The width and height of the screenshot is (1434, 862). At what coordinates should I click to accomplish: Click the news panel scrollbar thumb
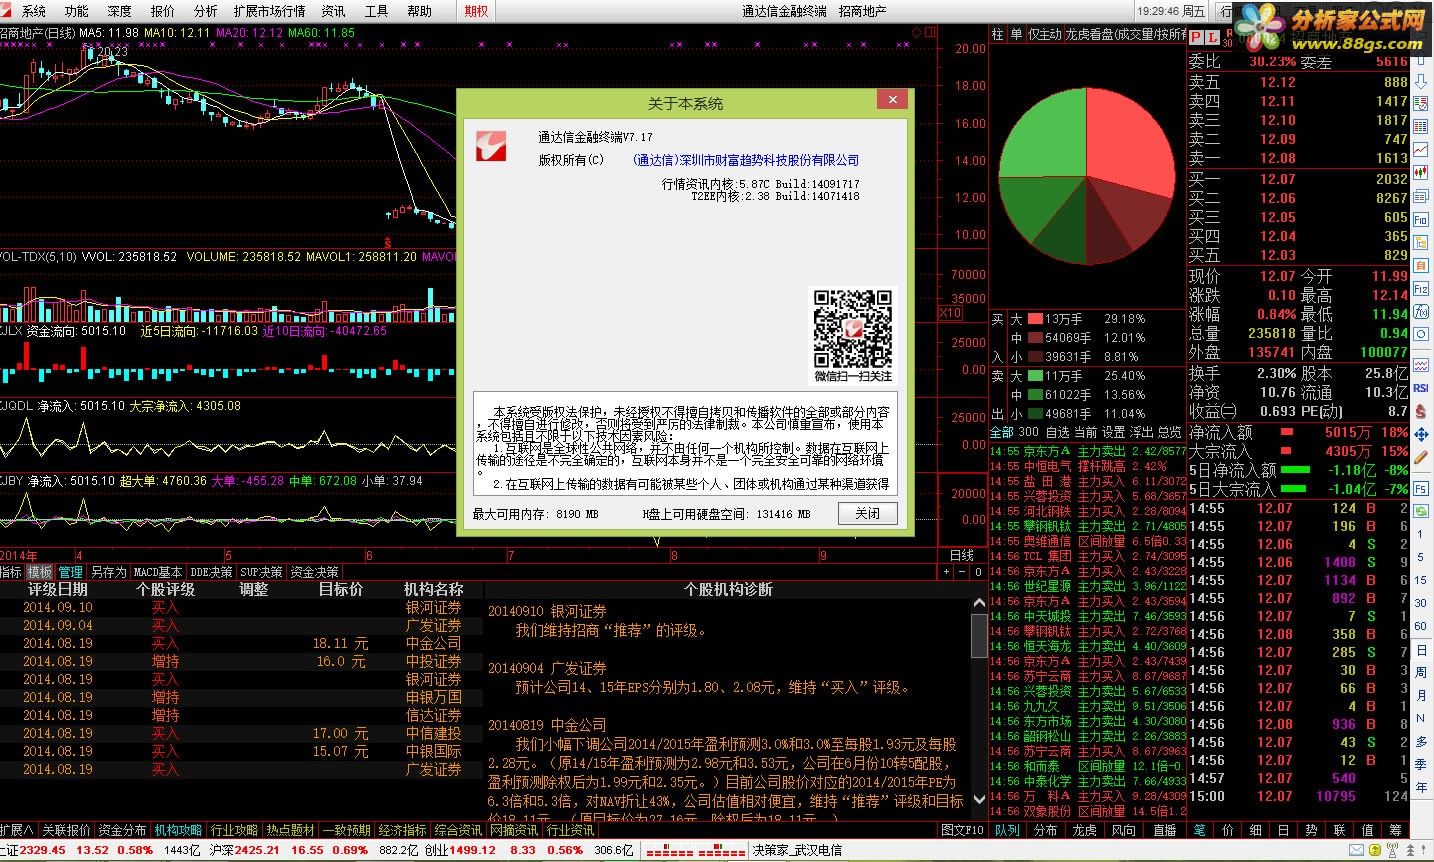point(978,636)
